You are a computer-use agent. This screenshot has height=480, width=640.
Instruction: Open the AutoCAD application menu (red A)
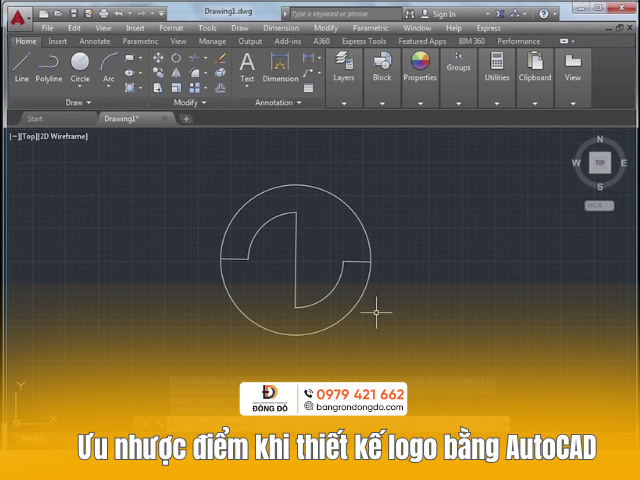[18, 18]
